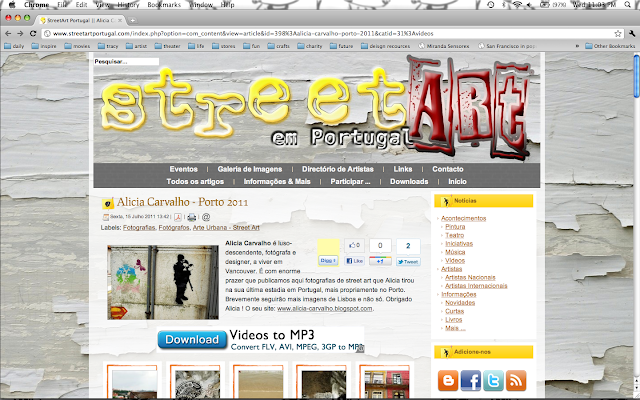Open the charity bookmarks folder
Screen dimensions: 640x400
310,46
